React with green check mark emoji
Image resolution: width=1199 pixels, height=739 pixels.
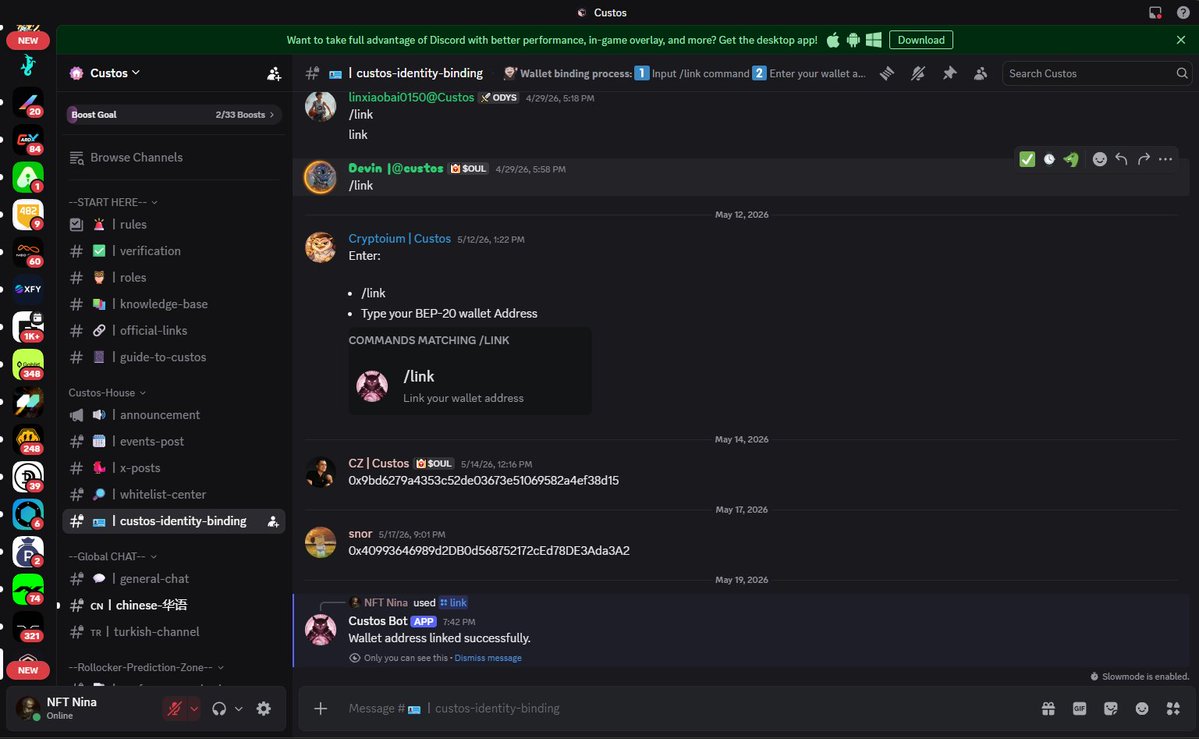coord(1027,159)
